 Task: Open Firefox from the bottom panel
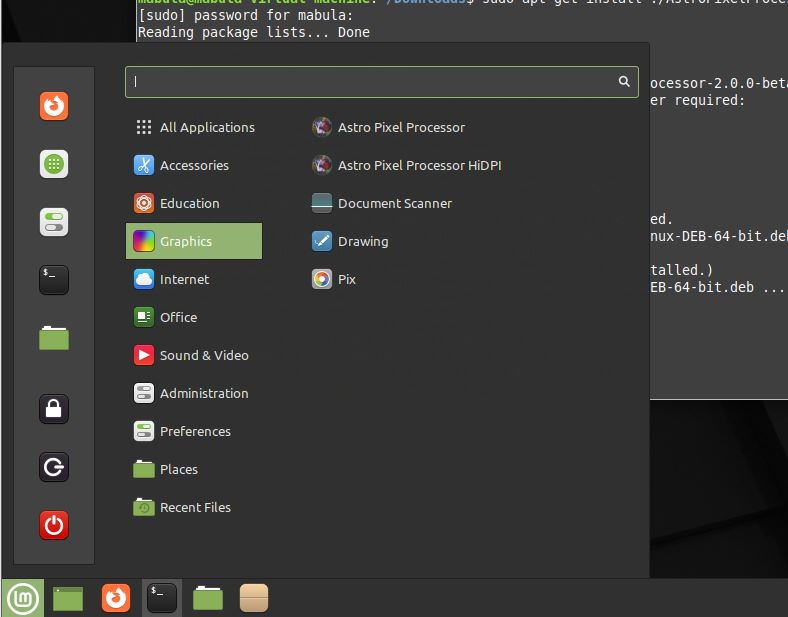116,598
